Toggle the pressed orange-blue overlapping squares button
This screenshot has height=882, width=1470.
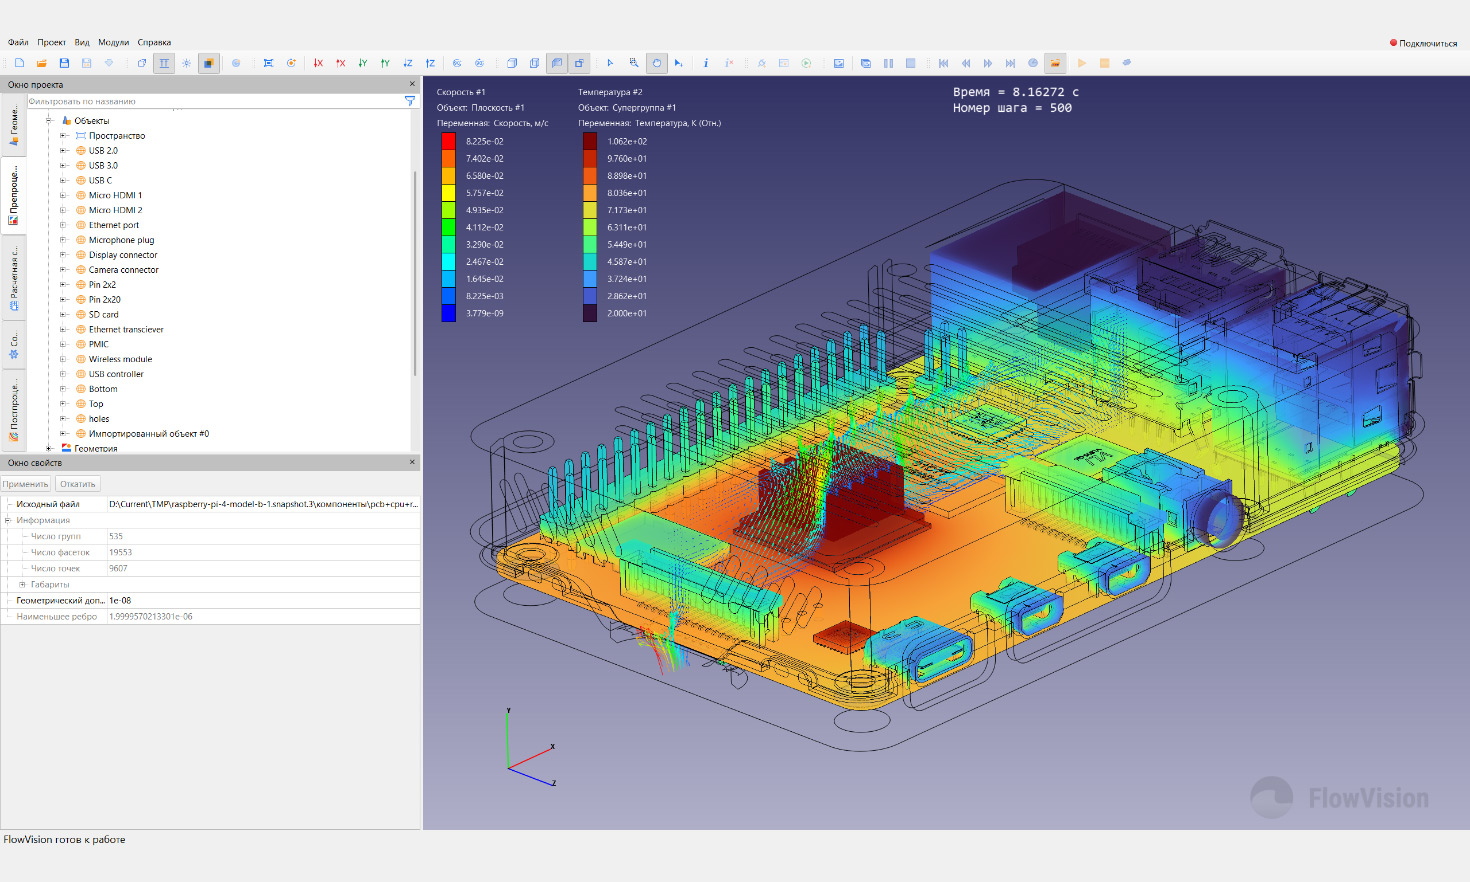pos(208,63)
